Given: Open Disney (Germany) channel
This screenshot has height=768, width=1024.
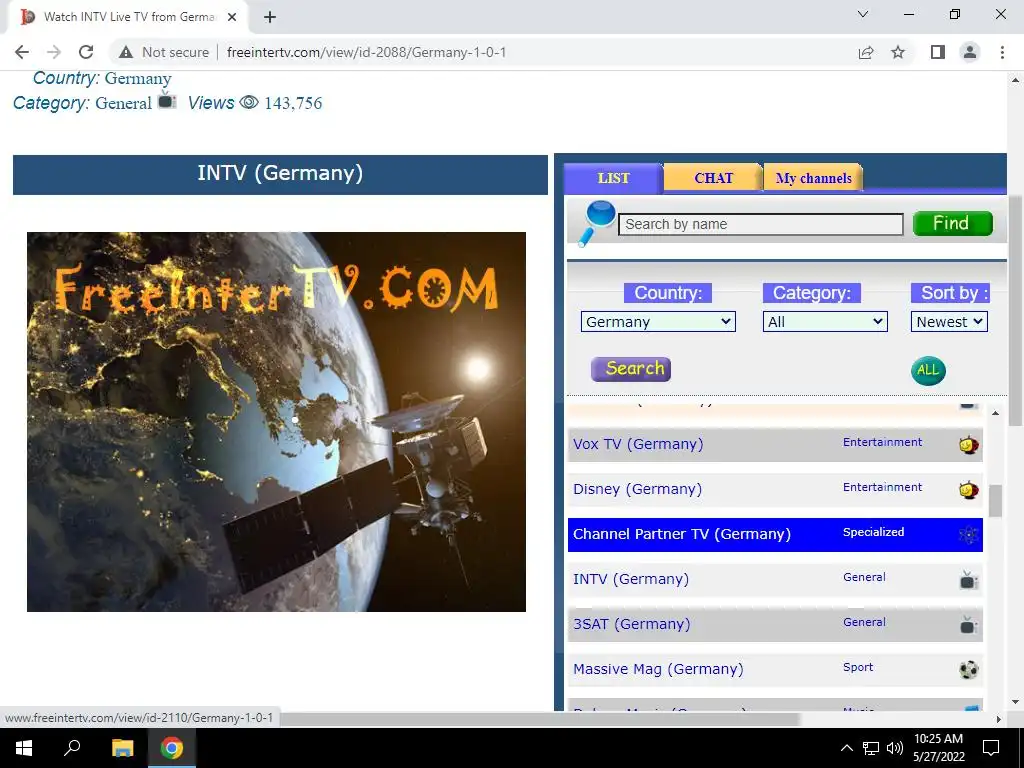Looking at the screenshot, I should click(x=637, y=489).
